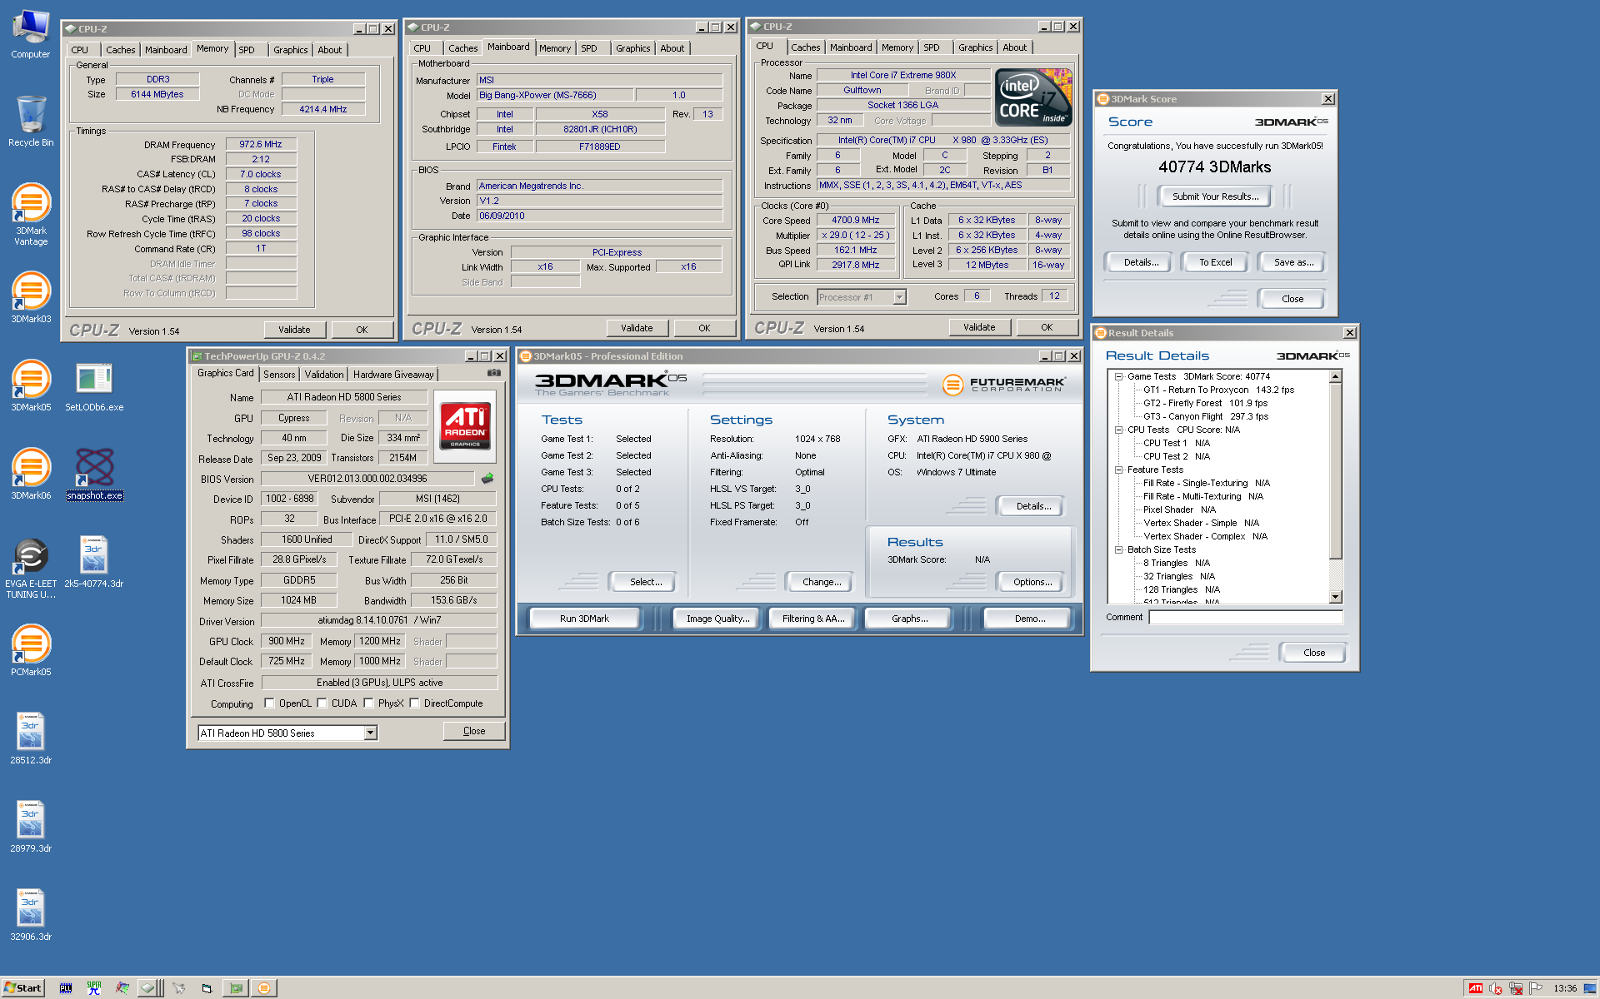Image resolution: width=1600 pixels, height=999 pixels.
Task: Click the taskbar clock showing 13:36
Action: tap(1565, 988)
